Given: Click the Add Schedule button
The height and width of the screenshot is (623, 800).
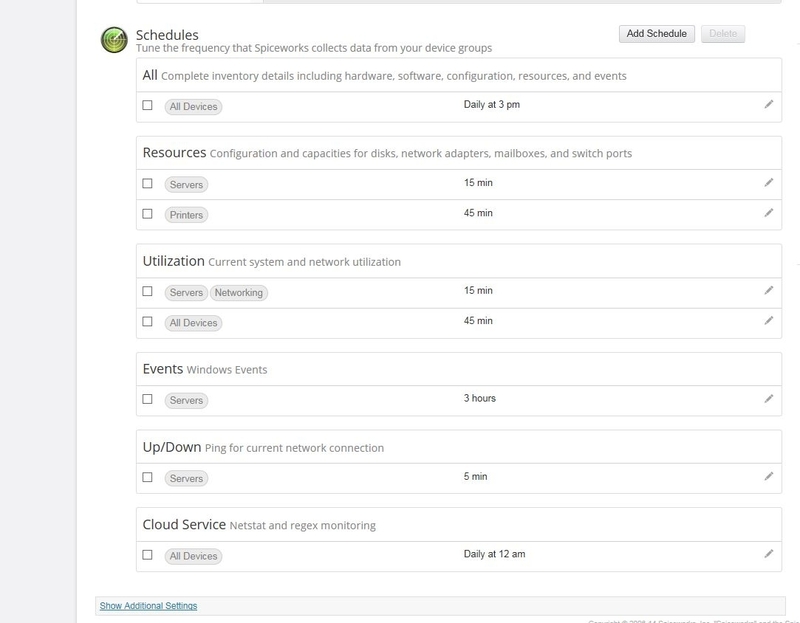Looking at the screenshot, I should coord(656,32).
